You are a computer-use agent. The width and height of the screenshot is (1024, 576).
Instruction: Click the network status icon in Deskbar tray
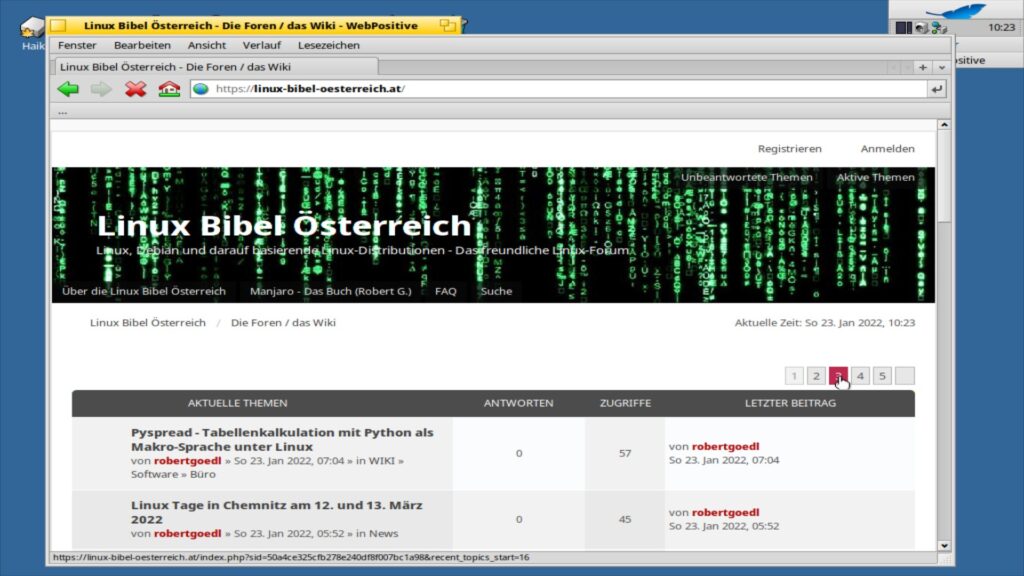pos(939,27)
